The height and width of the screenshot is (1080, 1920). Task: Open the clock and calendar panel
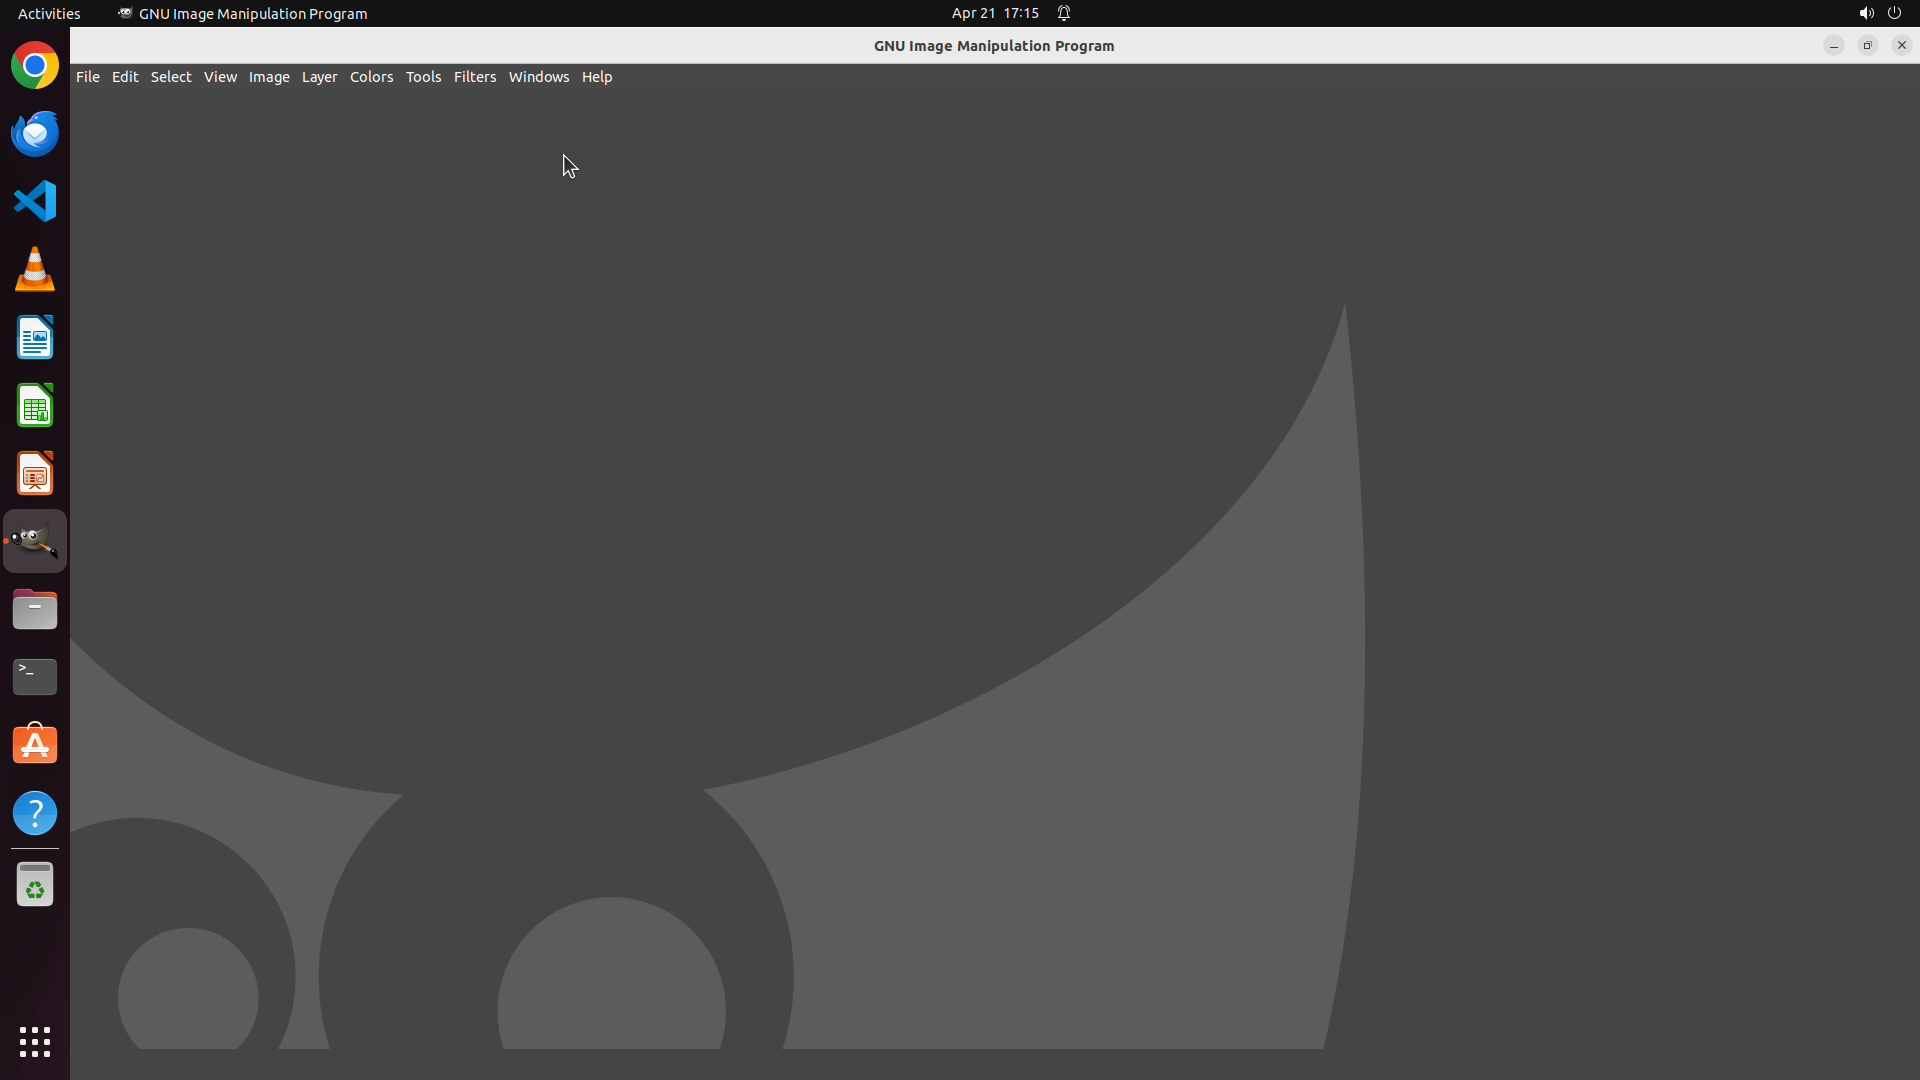pos(995,13)
